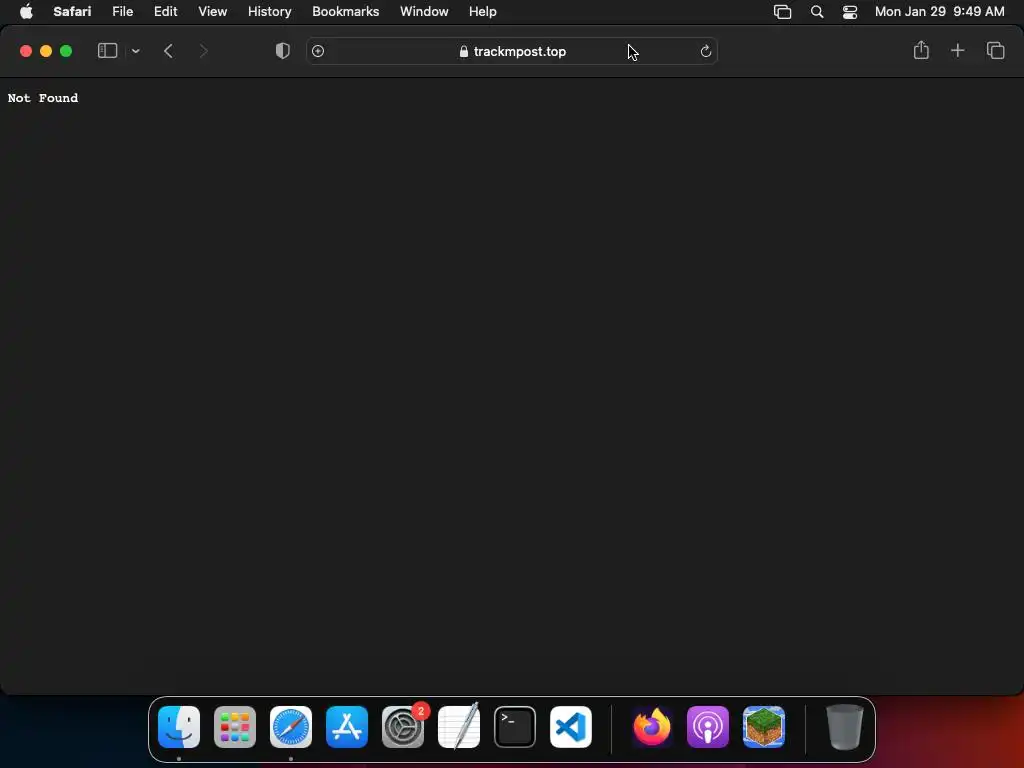Open the Minecraft grass block app in Dock
1024x768 pixels.
tap(764, 727)
